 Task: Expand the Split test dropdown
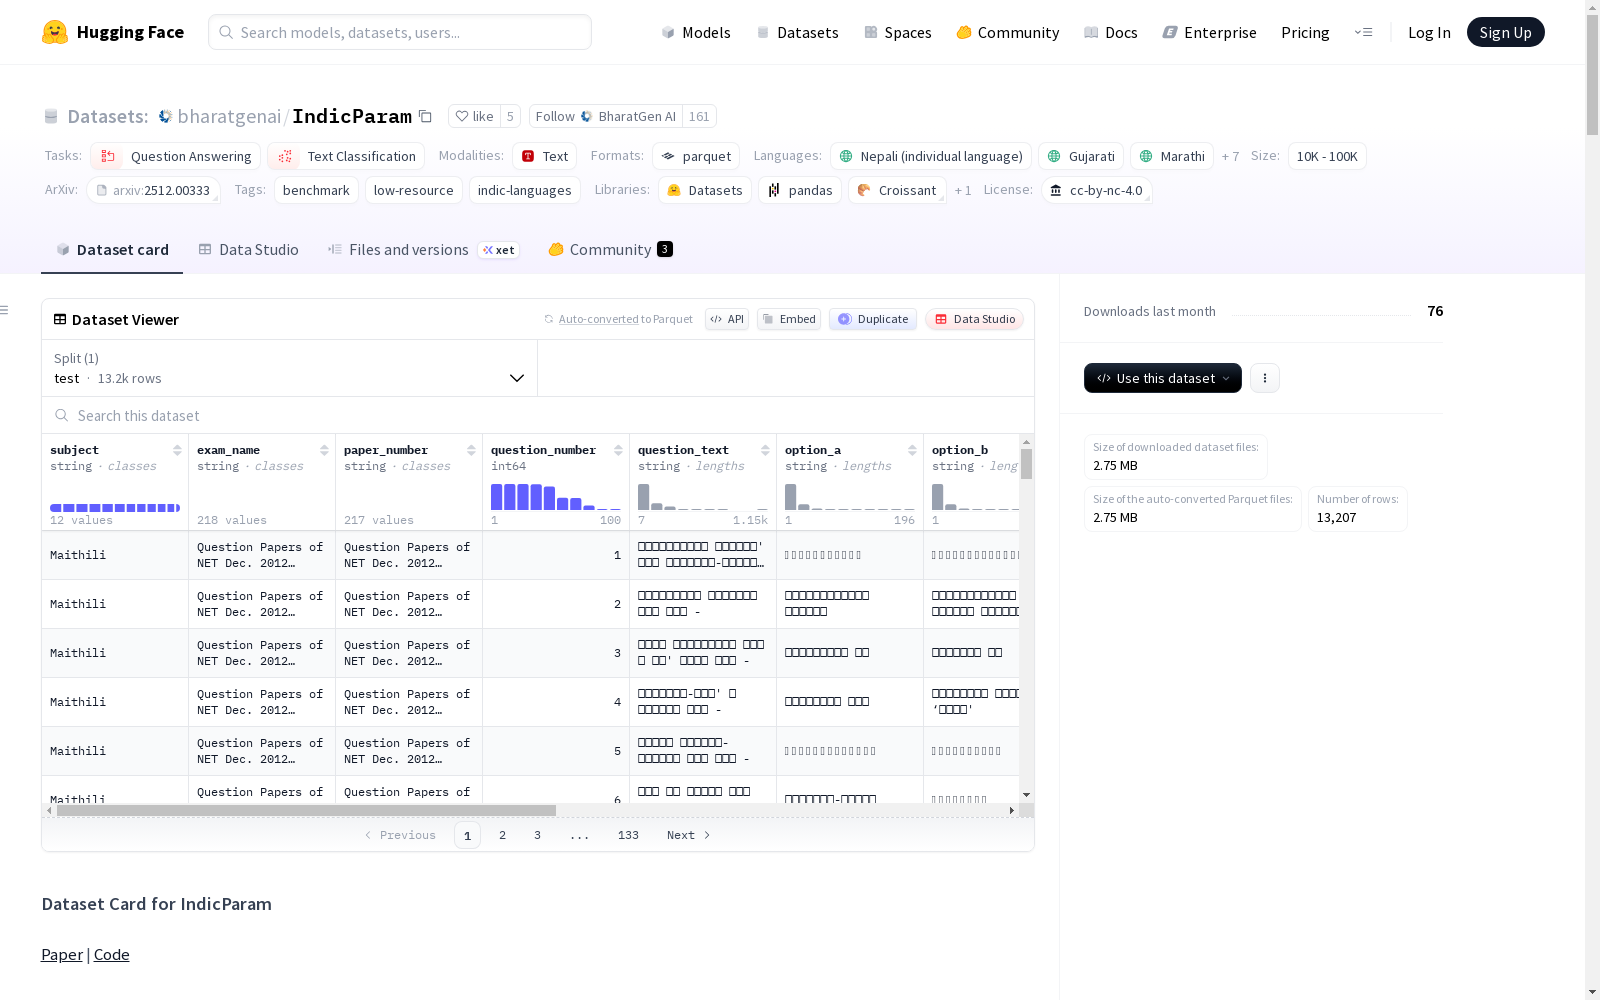(289, 368)
